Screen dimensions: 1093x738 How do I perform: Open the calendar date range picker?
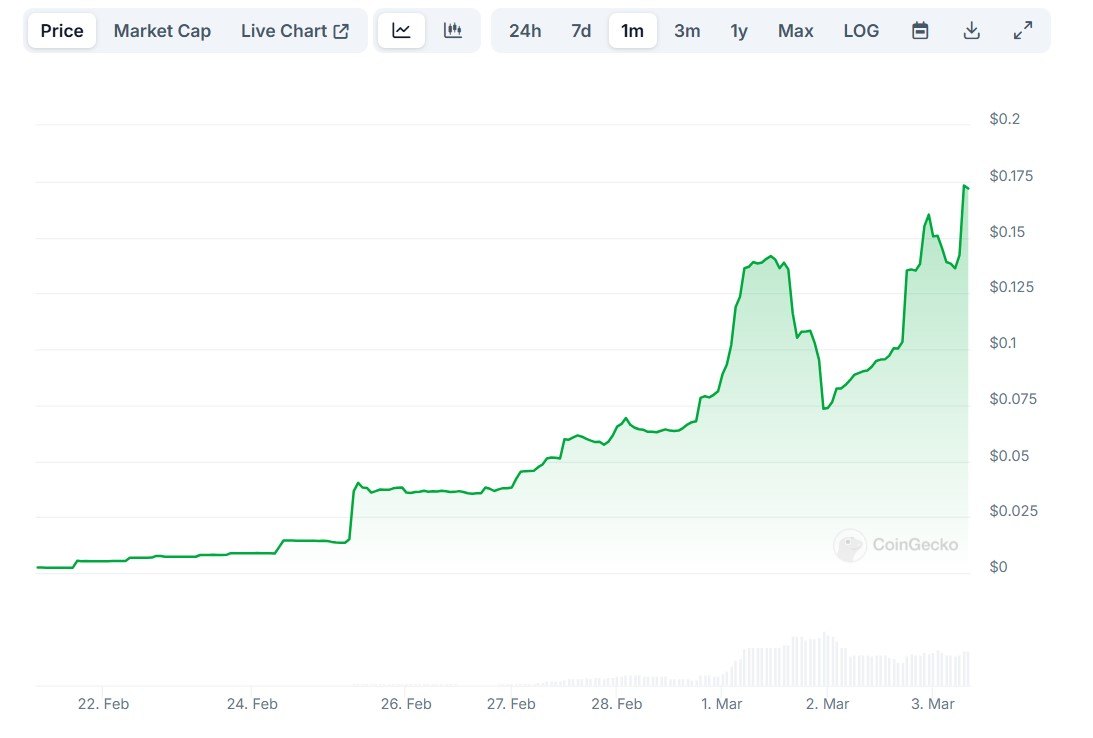tap(920, 31)
